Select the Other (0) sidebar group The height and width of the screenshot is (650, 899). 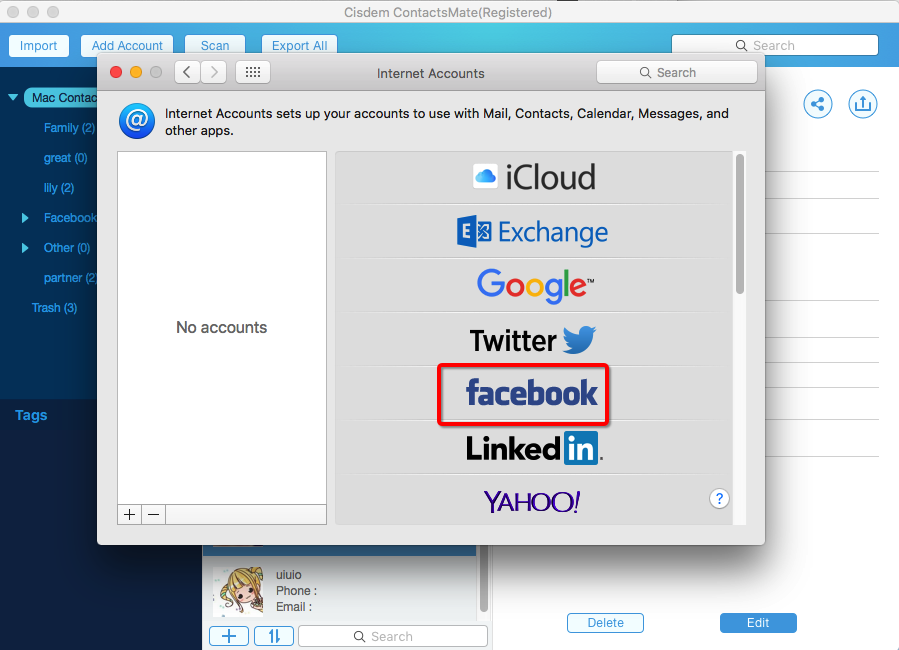click(x=67, y=248)
